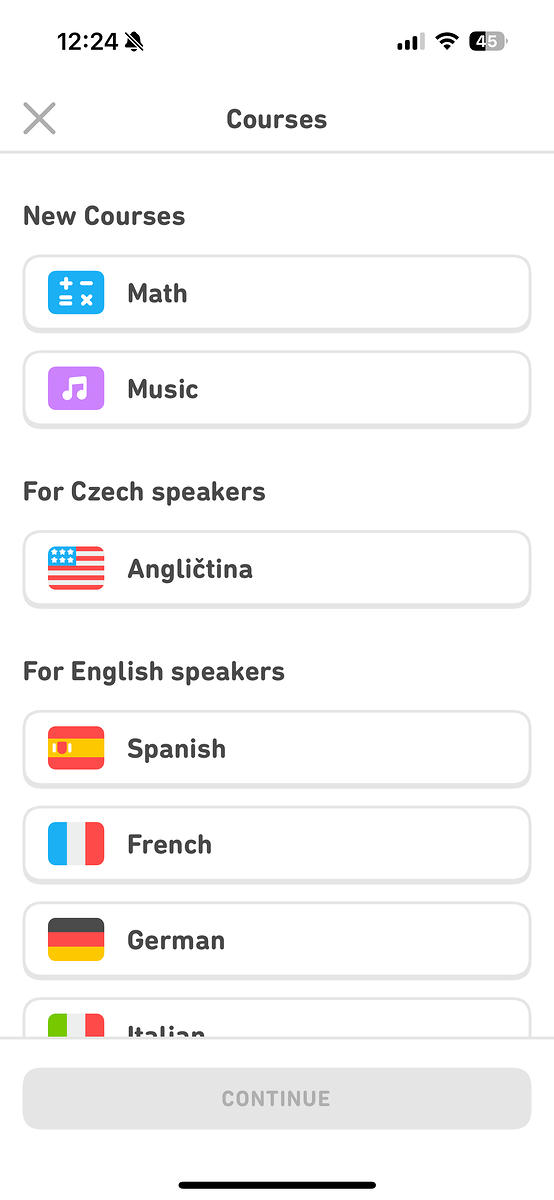The image size is (554, 1200).
Task: Tap the purple Music note icon
Action: (x=76, y=389)
